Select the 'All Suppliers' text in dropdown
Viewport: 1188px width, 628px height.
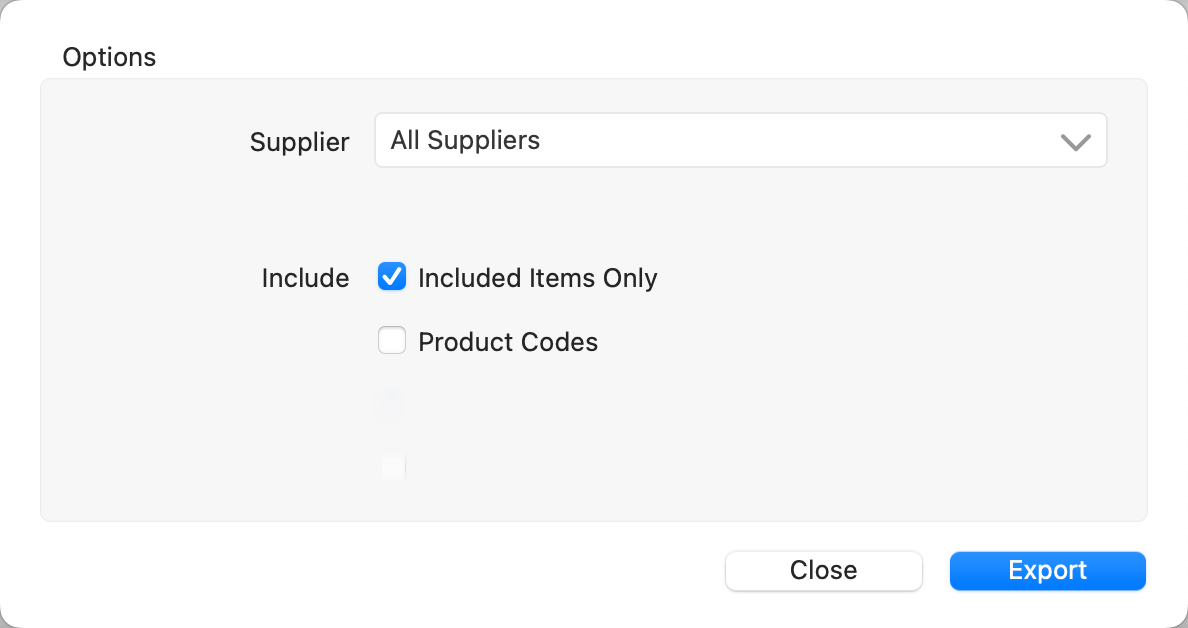465,140
